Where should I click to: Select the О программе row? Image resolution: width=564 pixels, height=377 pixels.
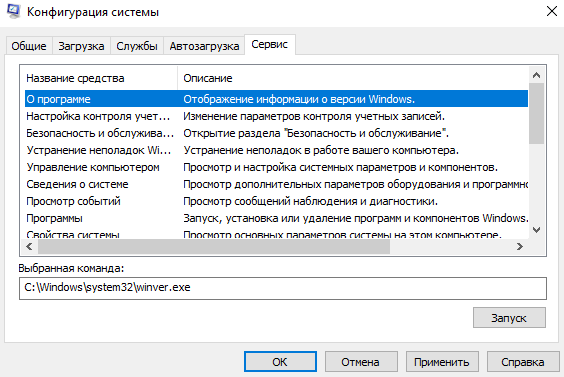pos(276,99)
